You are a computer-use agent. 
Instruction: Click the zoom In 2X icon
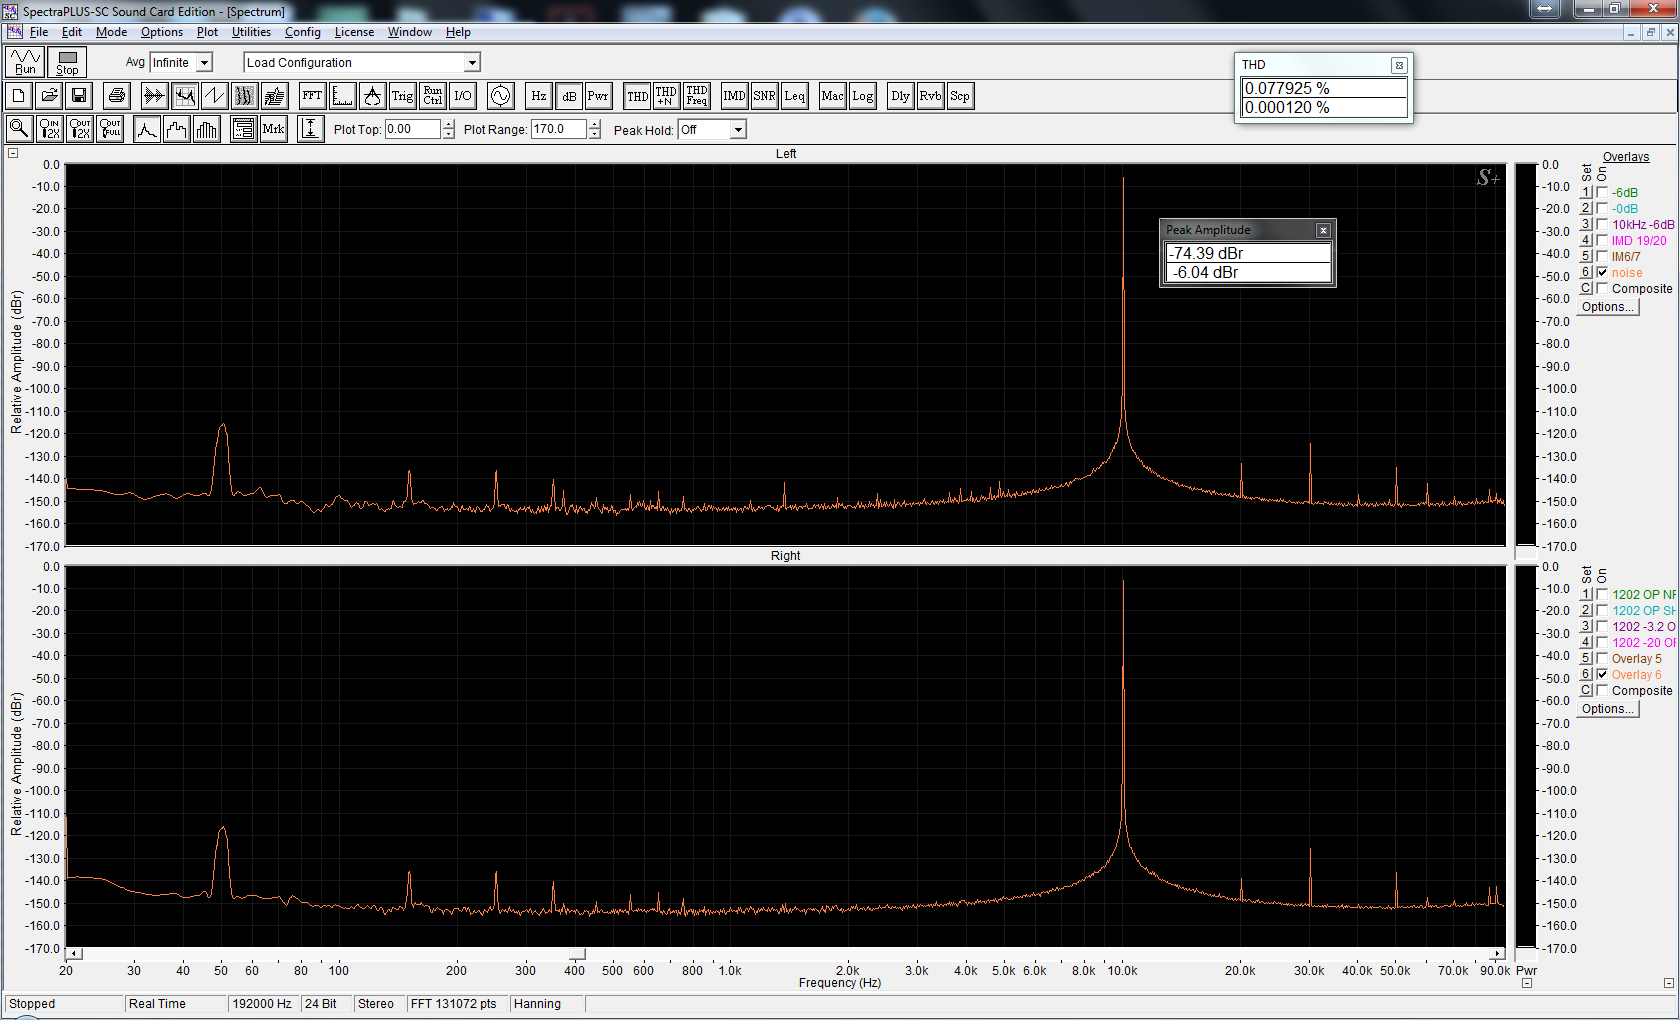(49, 129)
